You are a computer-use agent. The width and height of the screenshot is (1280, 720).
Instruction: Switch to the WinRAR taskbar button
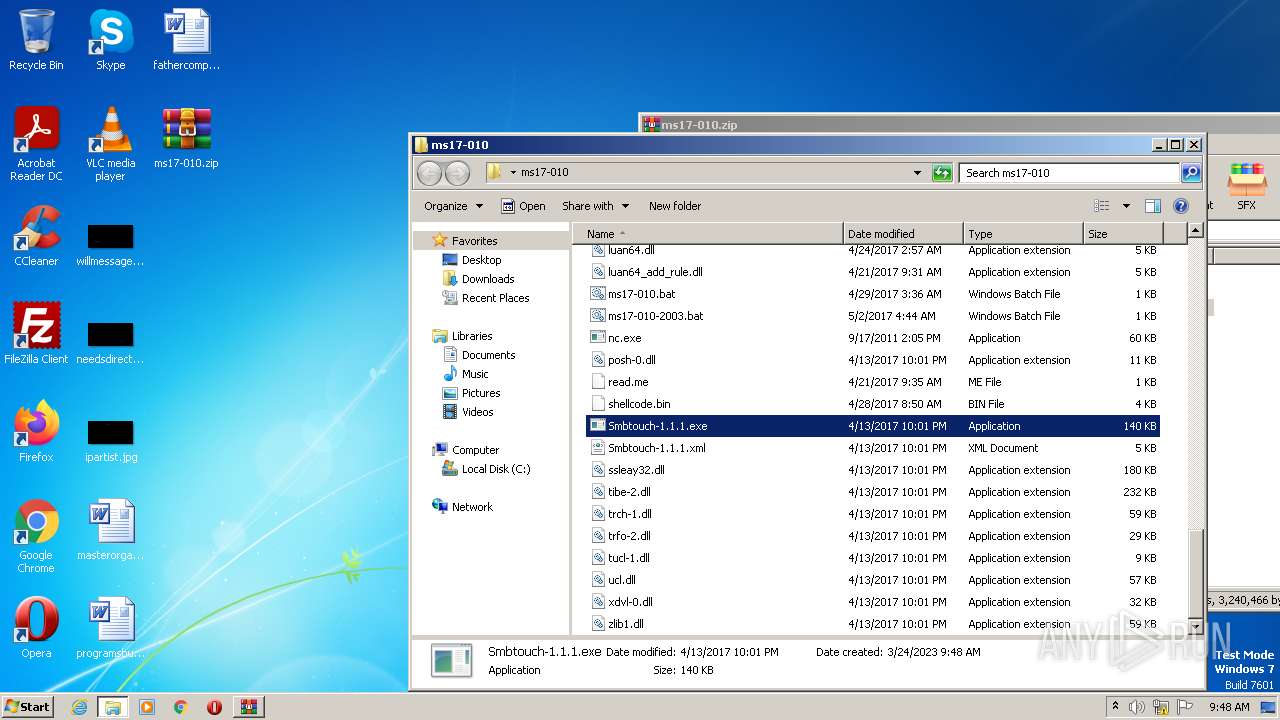[248, 707]
